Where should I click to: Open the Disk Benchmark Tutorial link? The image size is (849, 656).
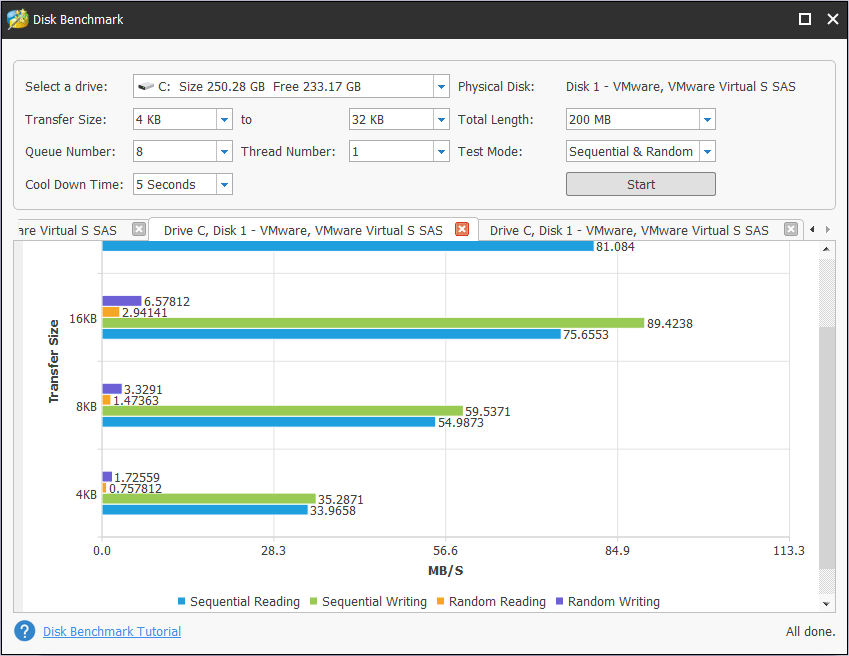pos(112,631)
